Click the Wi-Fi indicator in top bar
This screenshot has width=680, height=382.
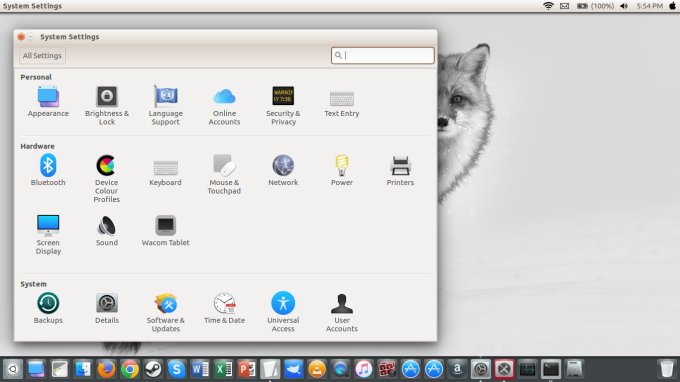(548, 6)
